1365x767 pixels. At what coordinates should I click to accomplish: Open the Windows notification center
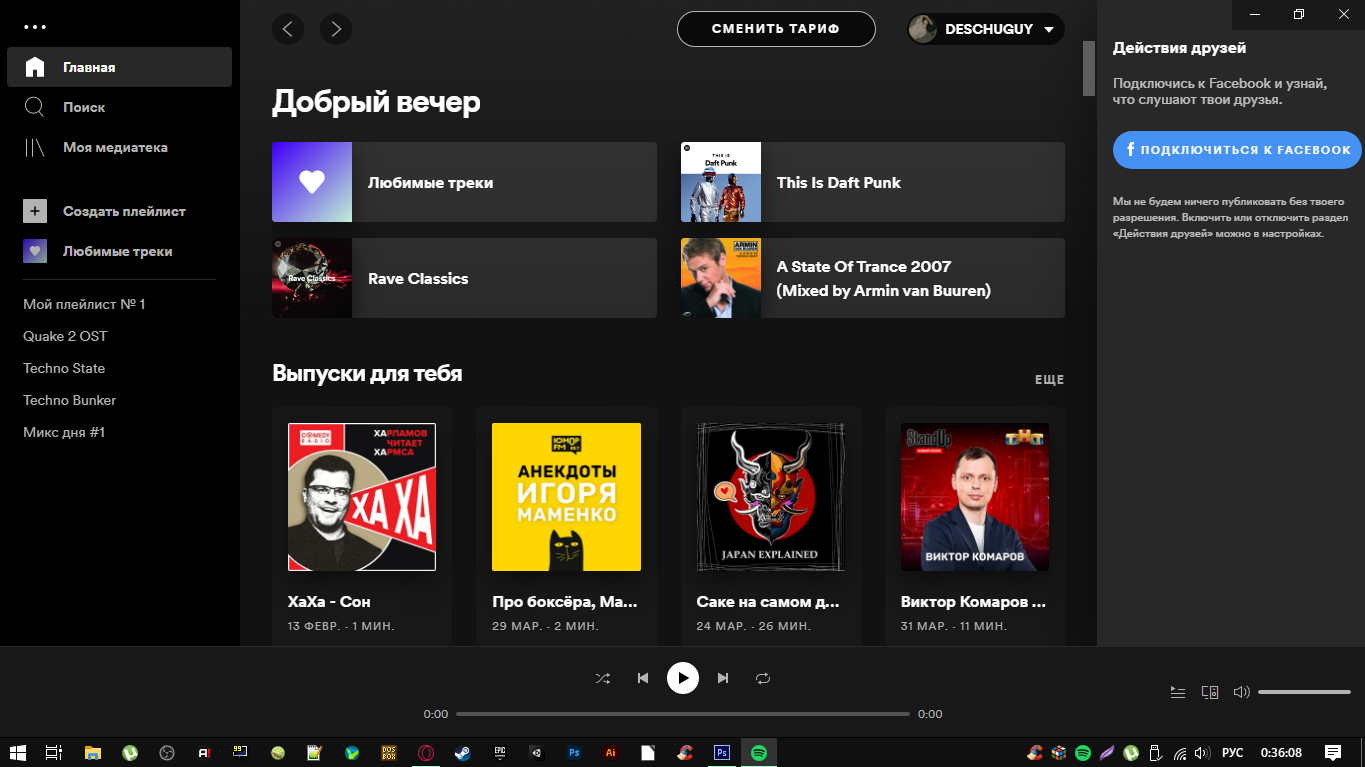point(1333,753)
